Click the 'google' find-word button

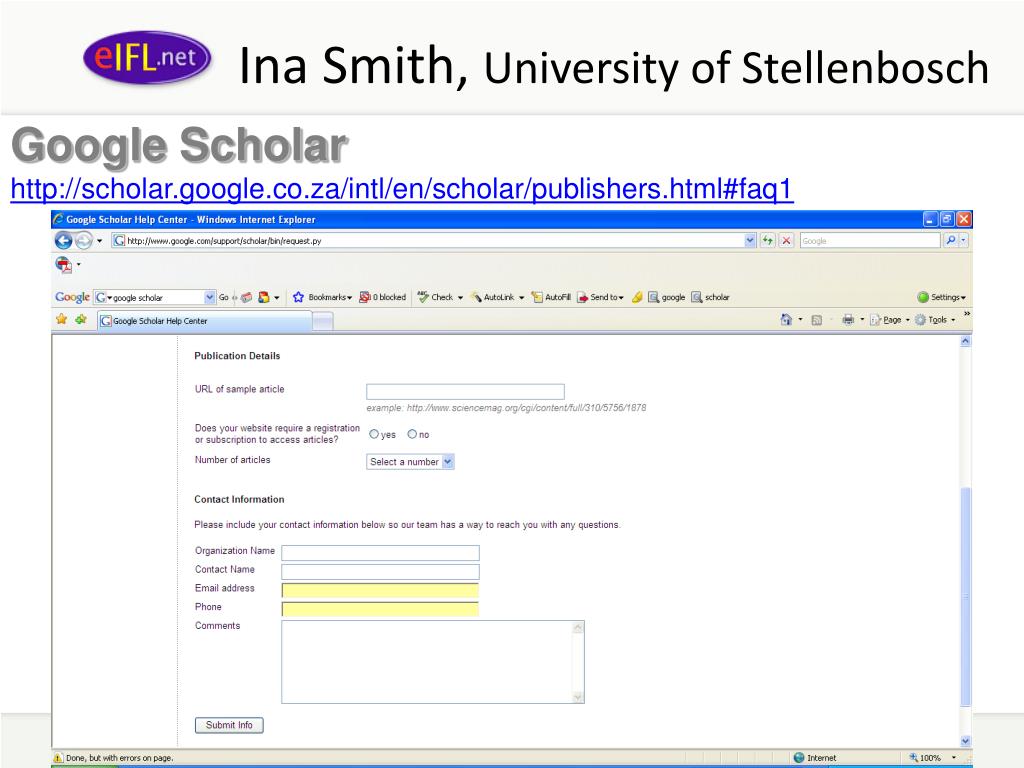tap(666, 297)
